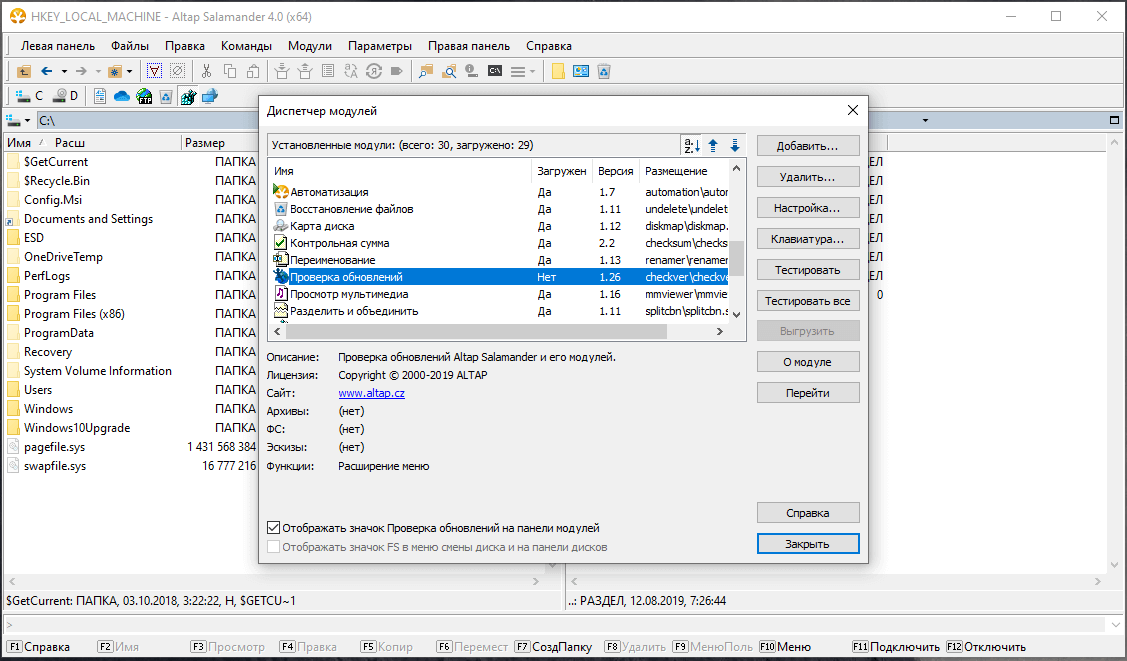This screenshot has height=661, width=1127.
Task: Click the Select files toolbar icon
Action: coord(155,71)
